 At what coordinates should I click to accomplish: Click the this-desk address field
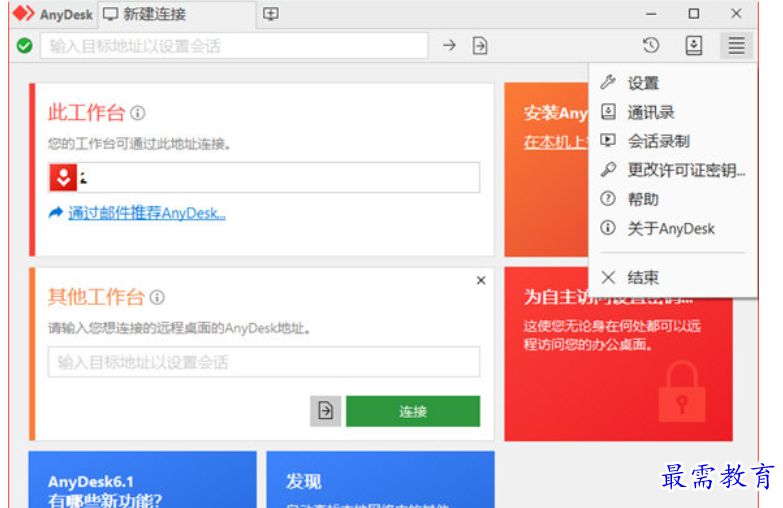coord(264,177)
